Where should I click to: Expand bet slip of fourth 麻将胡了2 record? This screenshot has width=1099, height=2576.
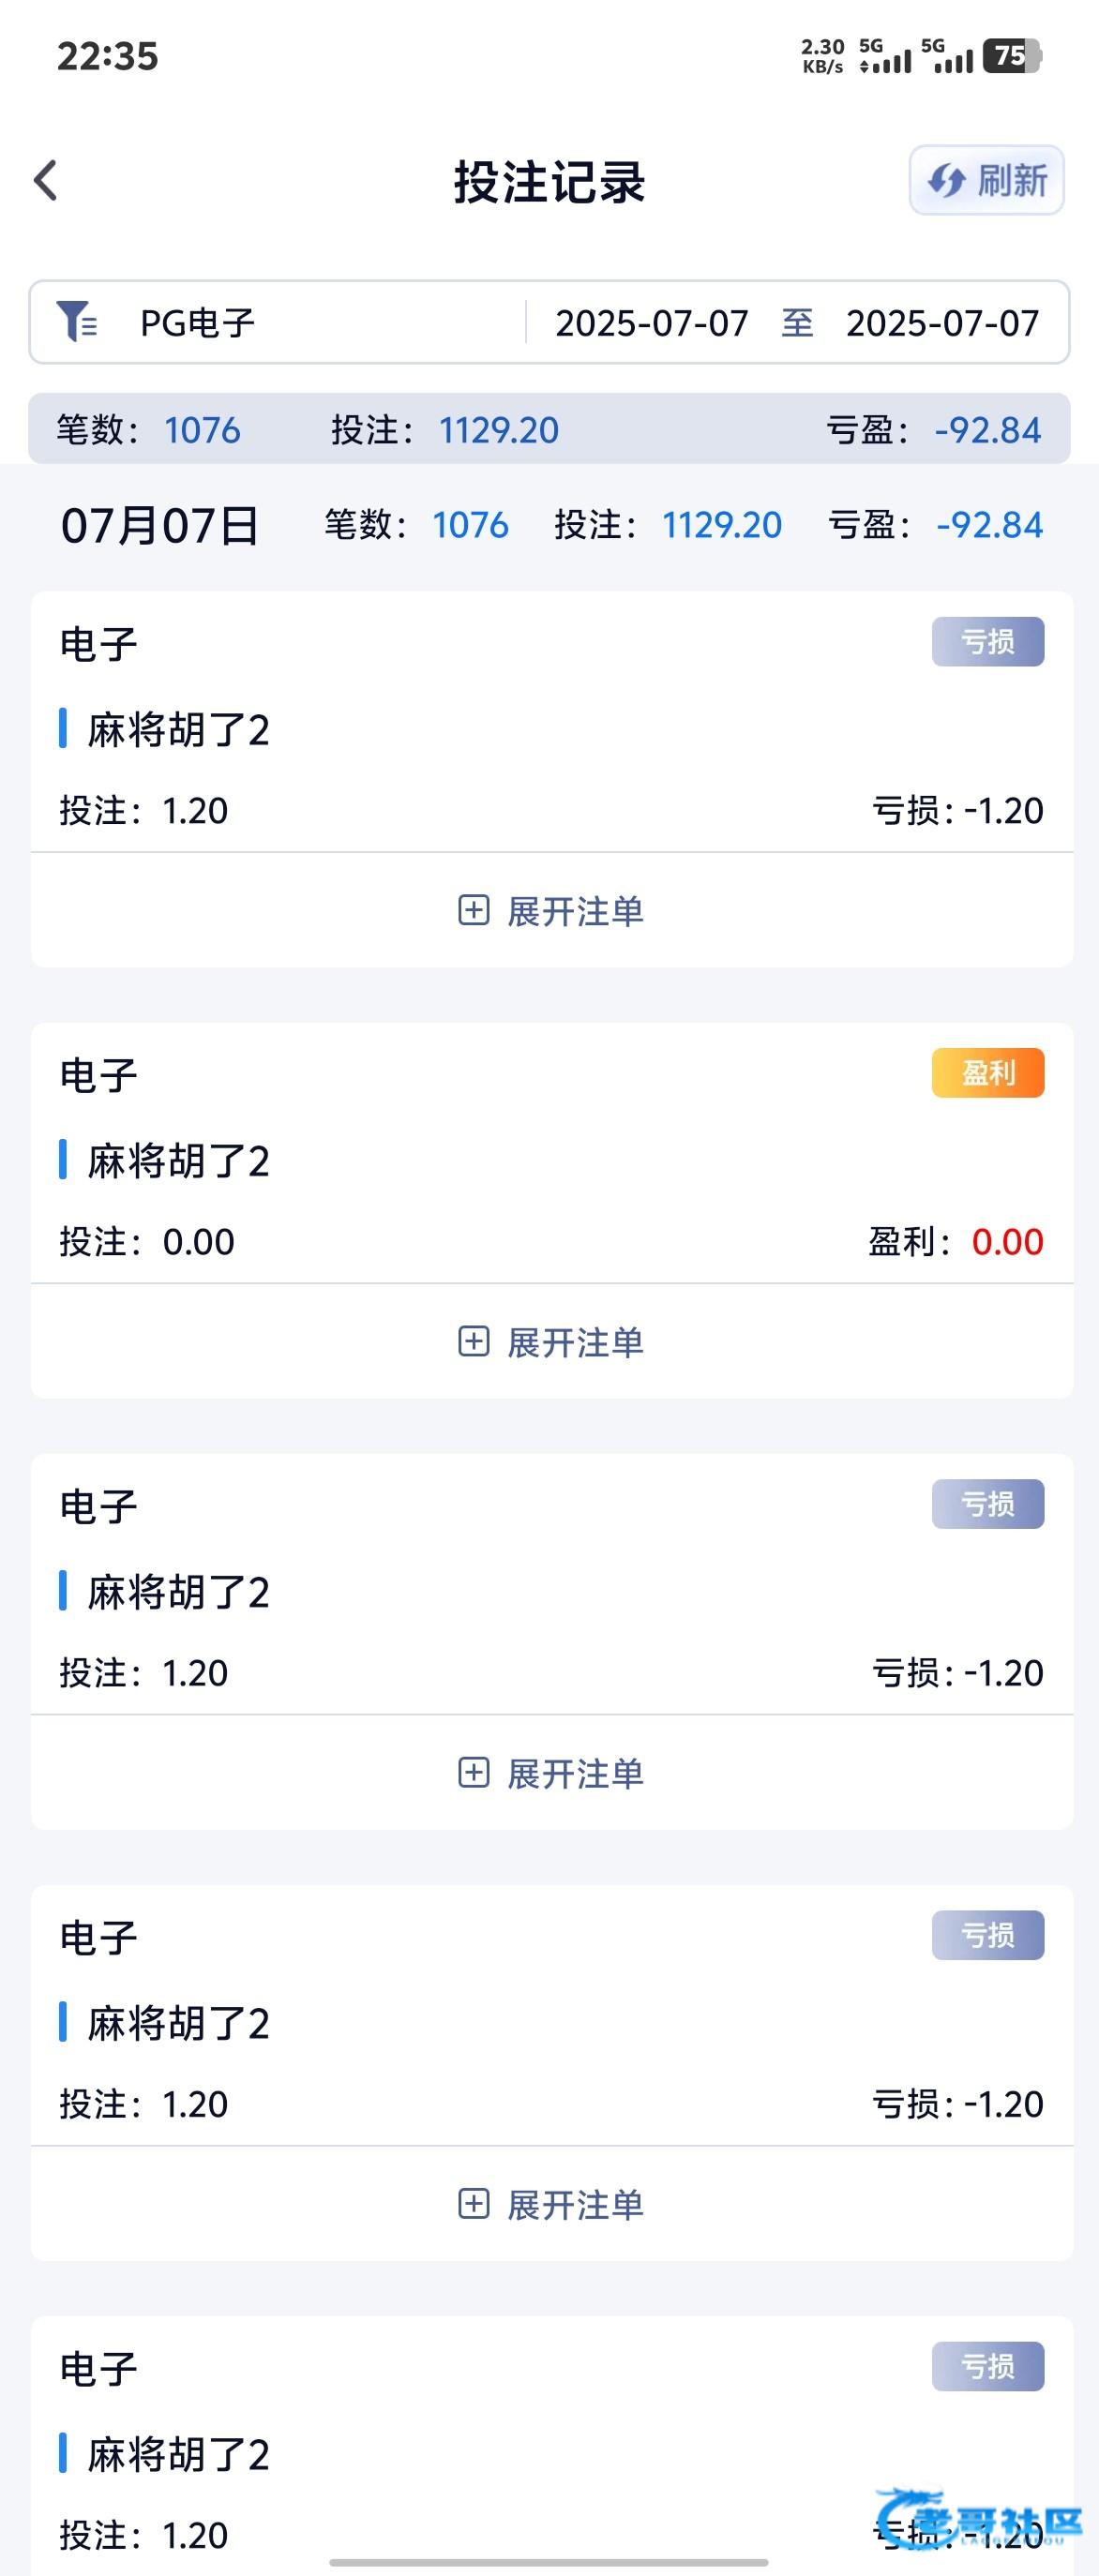575,2205
